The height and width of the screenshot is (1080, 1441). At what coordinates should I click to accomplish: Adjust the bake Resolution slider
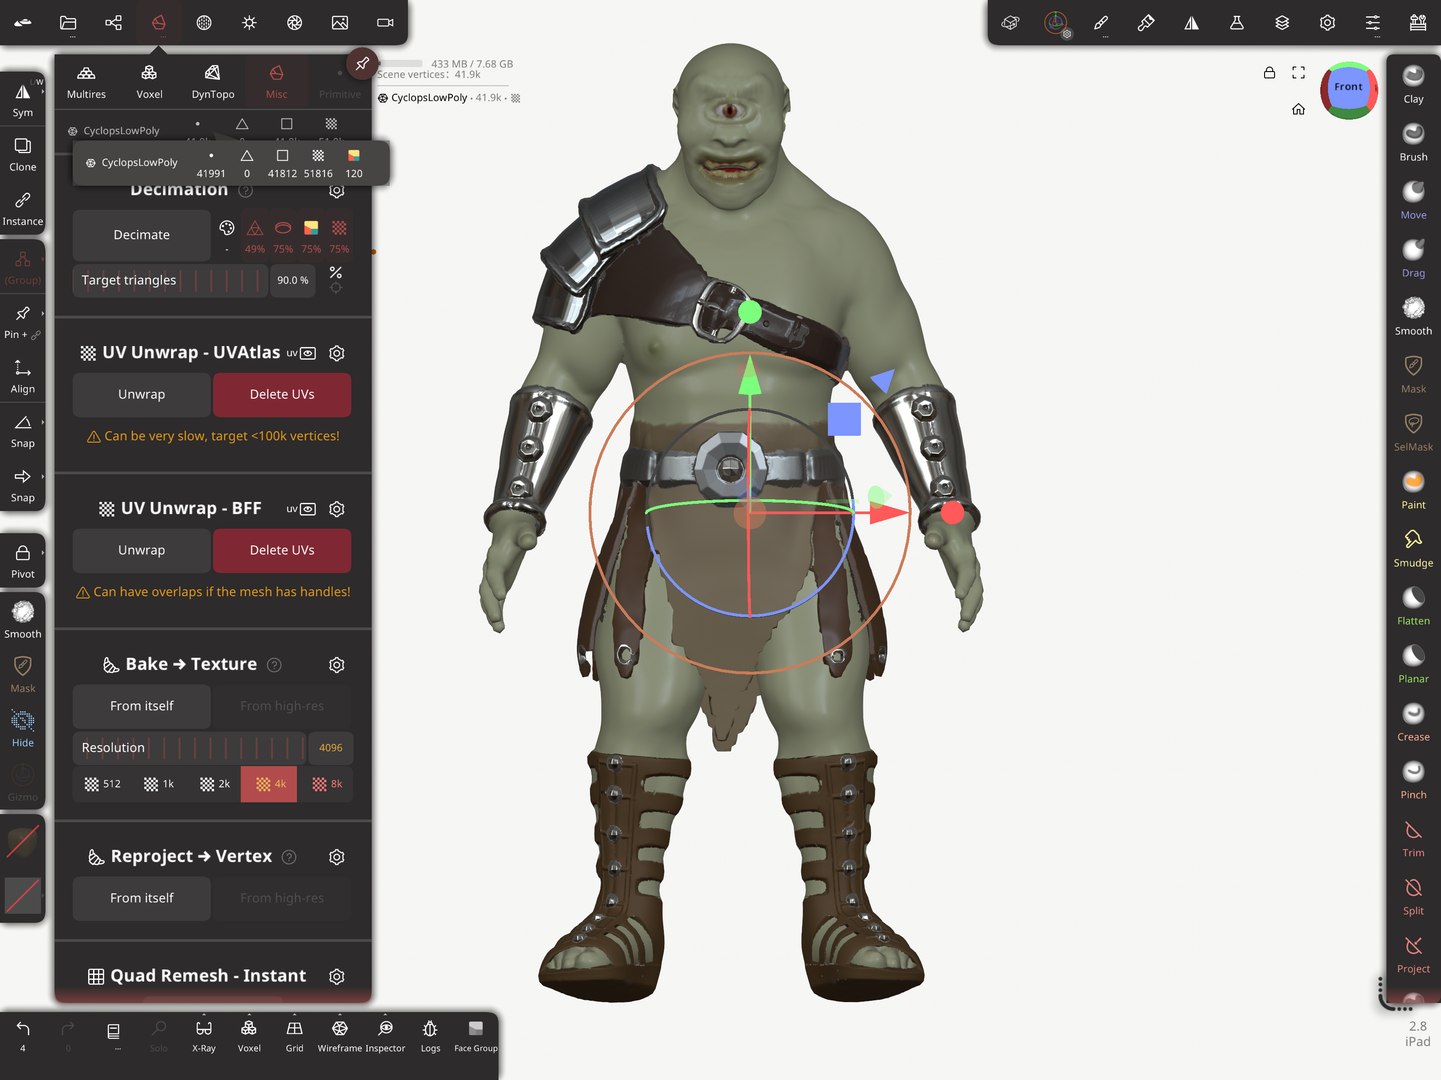(x=189, y=748)
